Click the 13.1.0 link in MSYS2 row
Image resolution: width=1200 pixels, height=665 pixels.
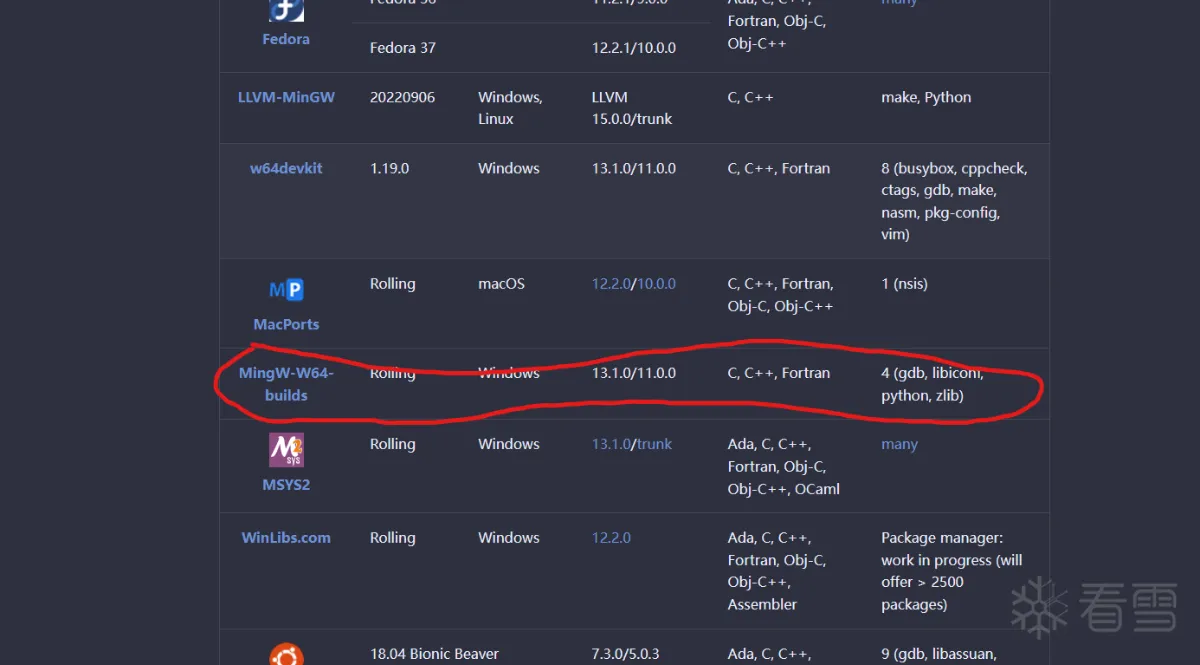point(611,444)
